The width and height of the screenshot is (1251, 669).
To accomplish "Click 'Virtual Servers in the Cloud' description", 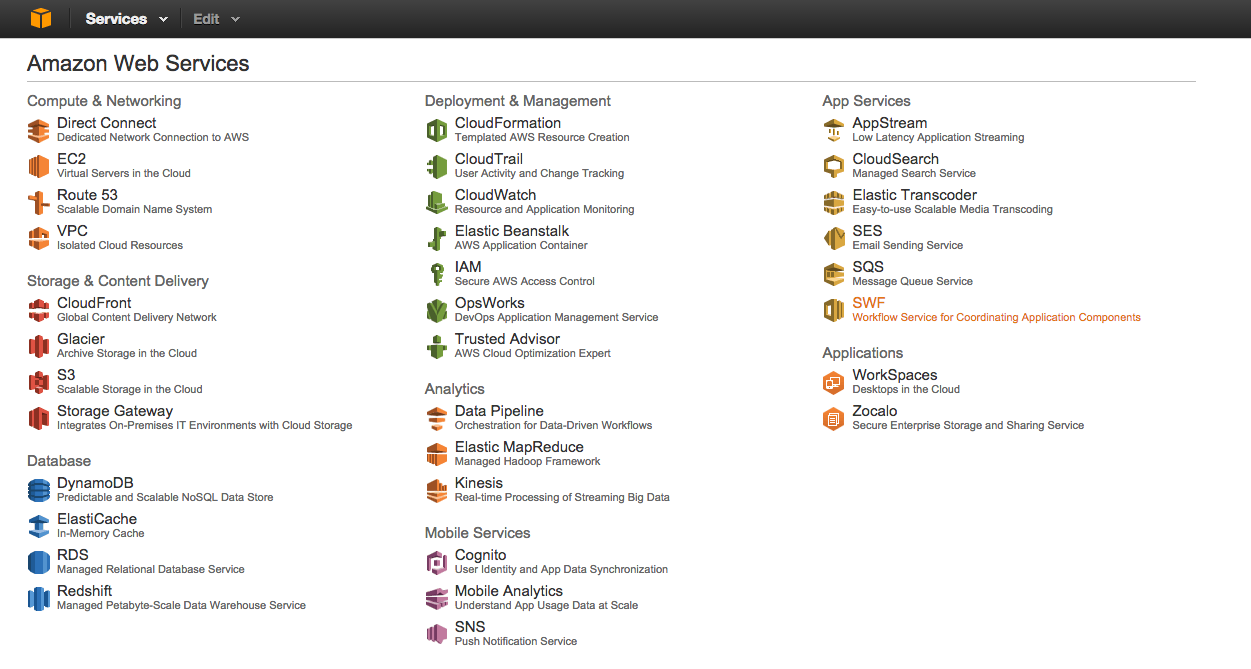I will (124, 173).
